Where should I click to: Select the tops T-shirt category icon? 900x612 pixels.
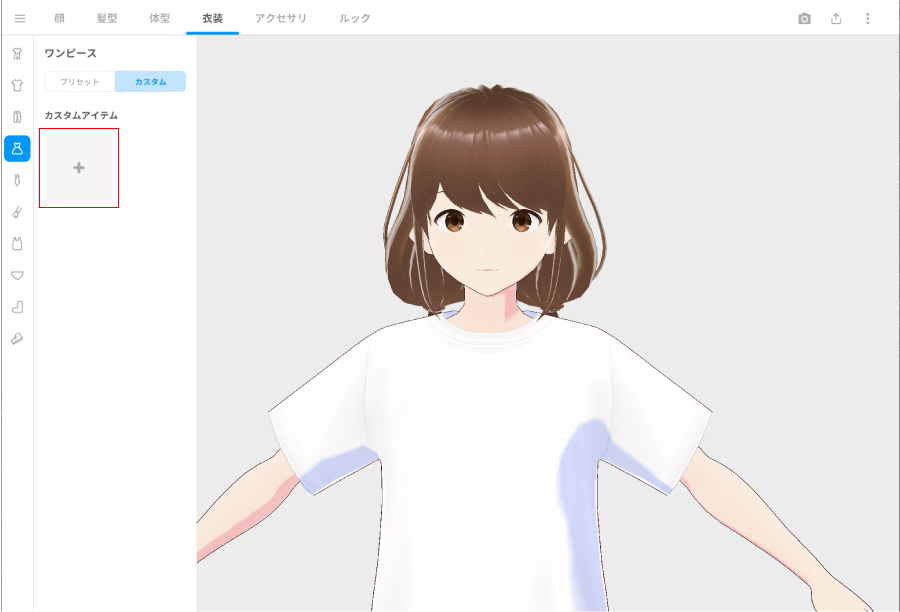[17, 86]
